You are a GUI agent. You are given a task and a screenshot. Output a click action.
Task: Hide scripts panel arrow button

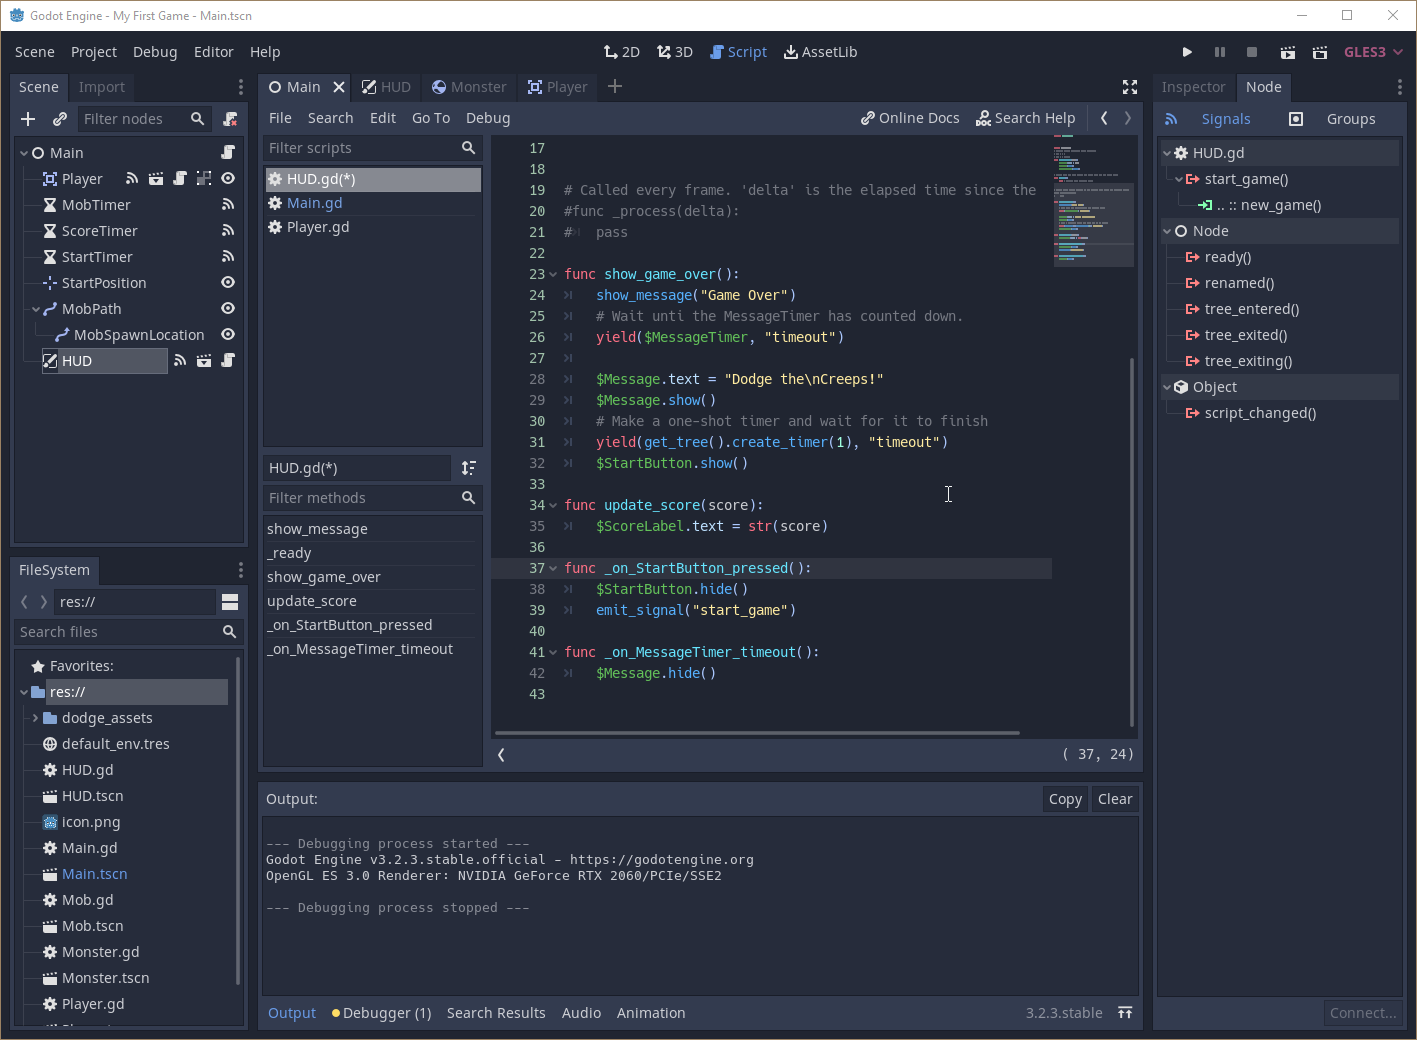(501, 755)
